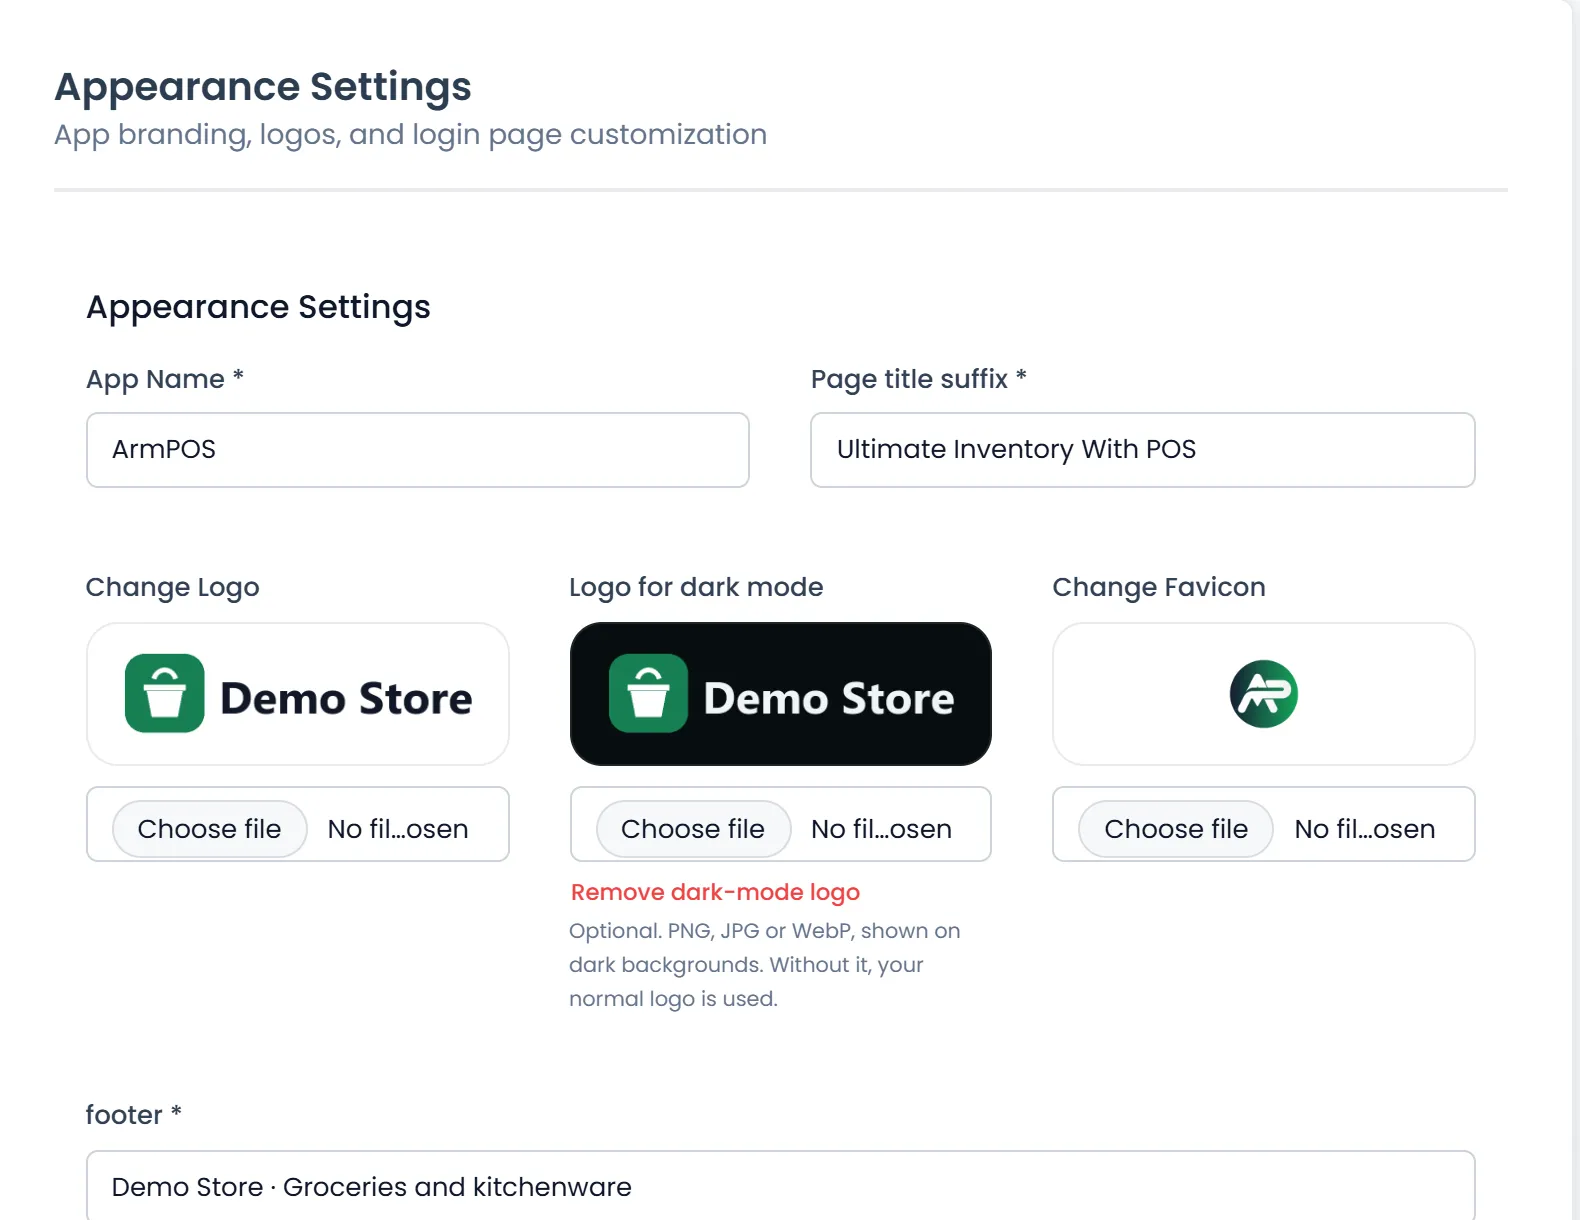1580x1220 pixels.
Task: Choose file for Logo for dark mode
Action: point(693,829)
